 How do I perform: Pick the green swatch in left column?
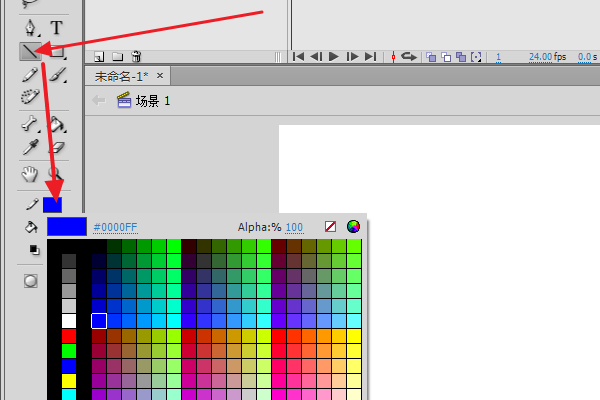pos(69,351)
